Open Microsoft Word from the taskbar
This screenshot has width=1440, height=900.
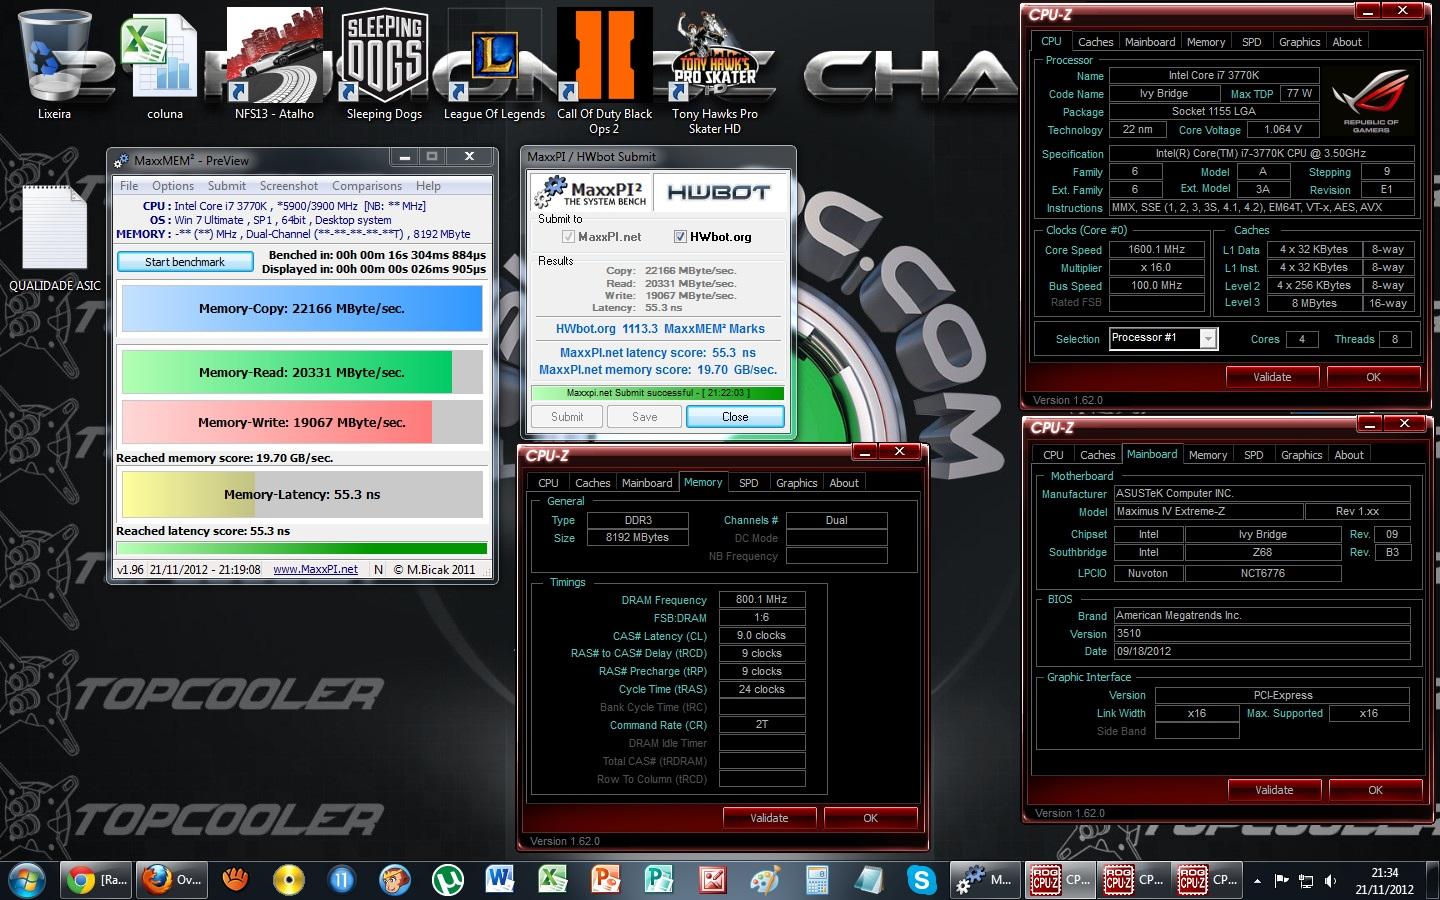(x=499, y=880)
